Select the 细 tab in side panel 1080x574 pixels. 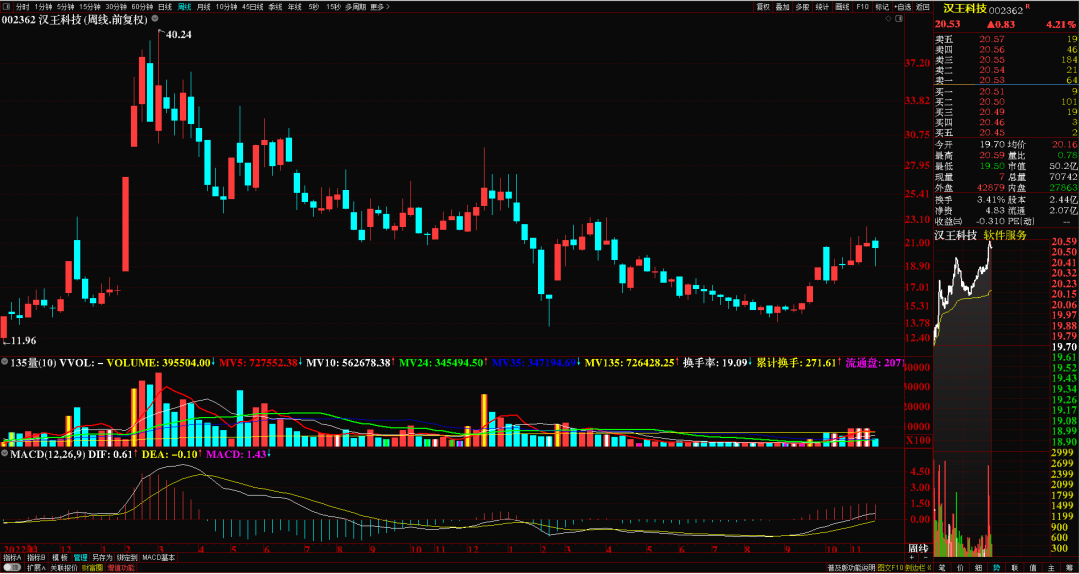pos(978,568)
